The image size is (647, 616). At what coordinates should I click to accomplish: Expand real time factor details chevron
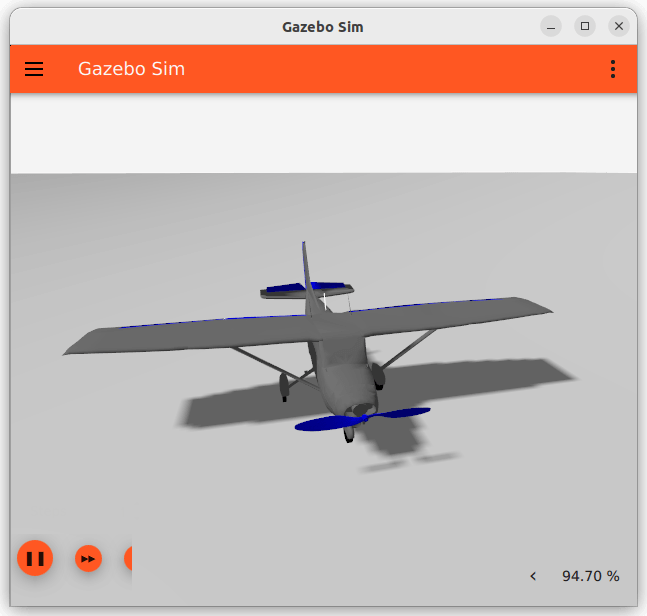click(533, 576)
